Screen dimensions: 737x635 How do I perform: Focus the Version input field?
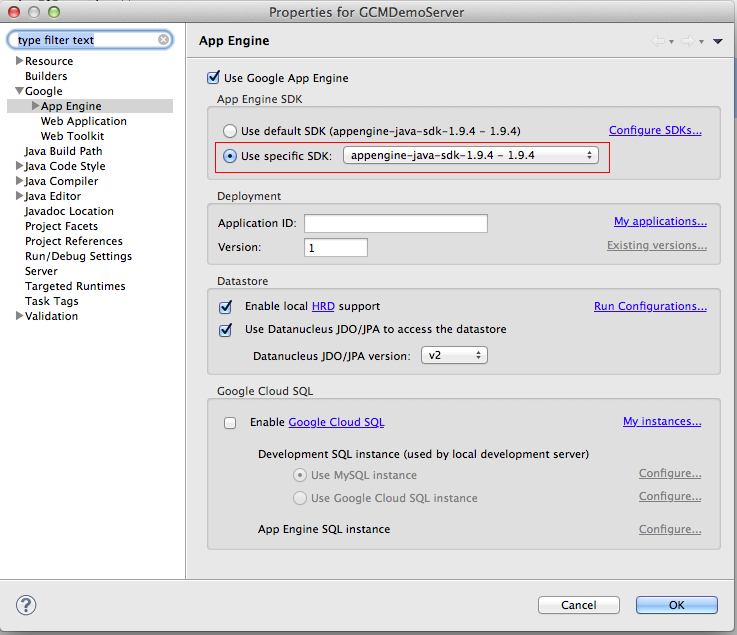(x=336, y=247)
